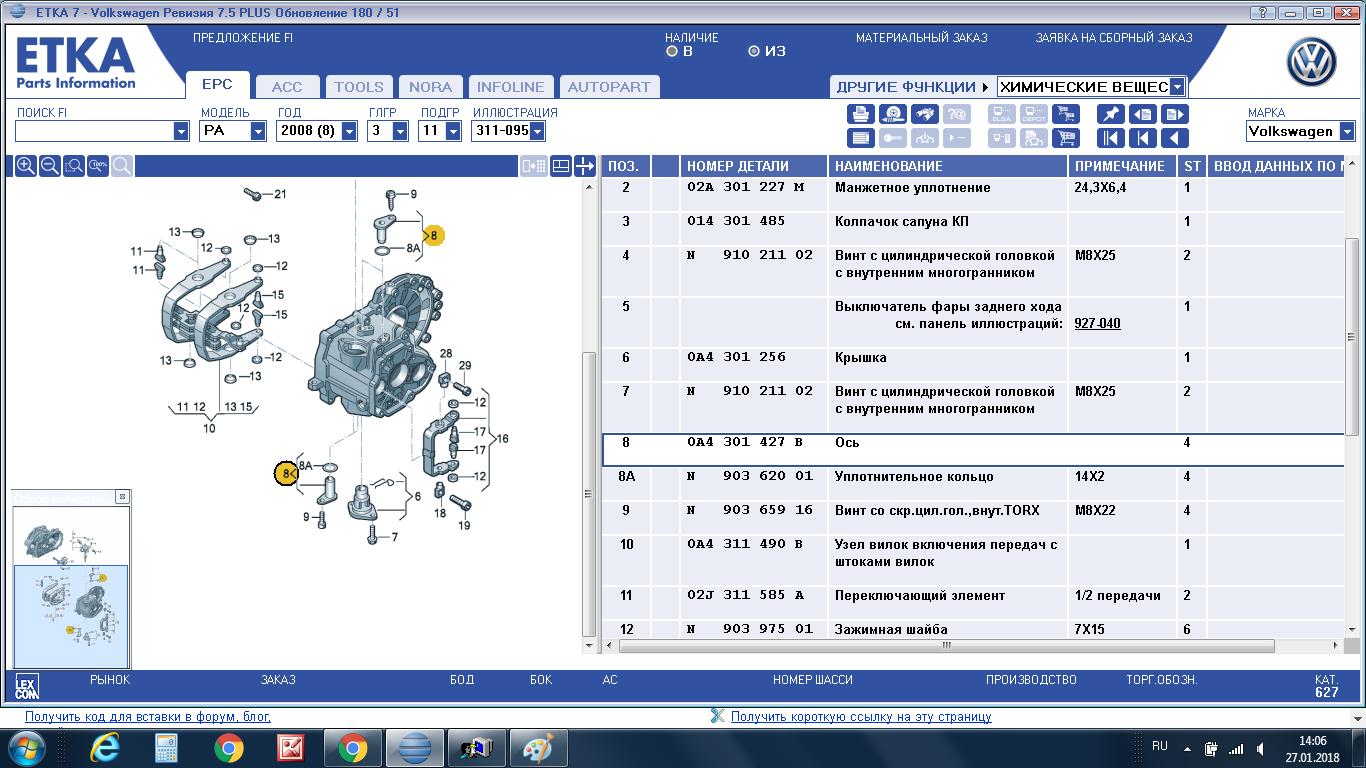Click 'Получить код для вставки в форум' link

148,717
